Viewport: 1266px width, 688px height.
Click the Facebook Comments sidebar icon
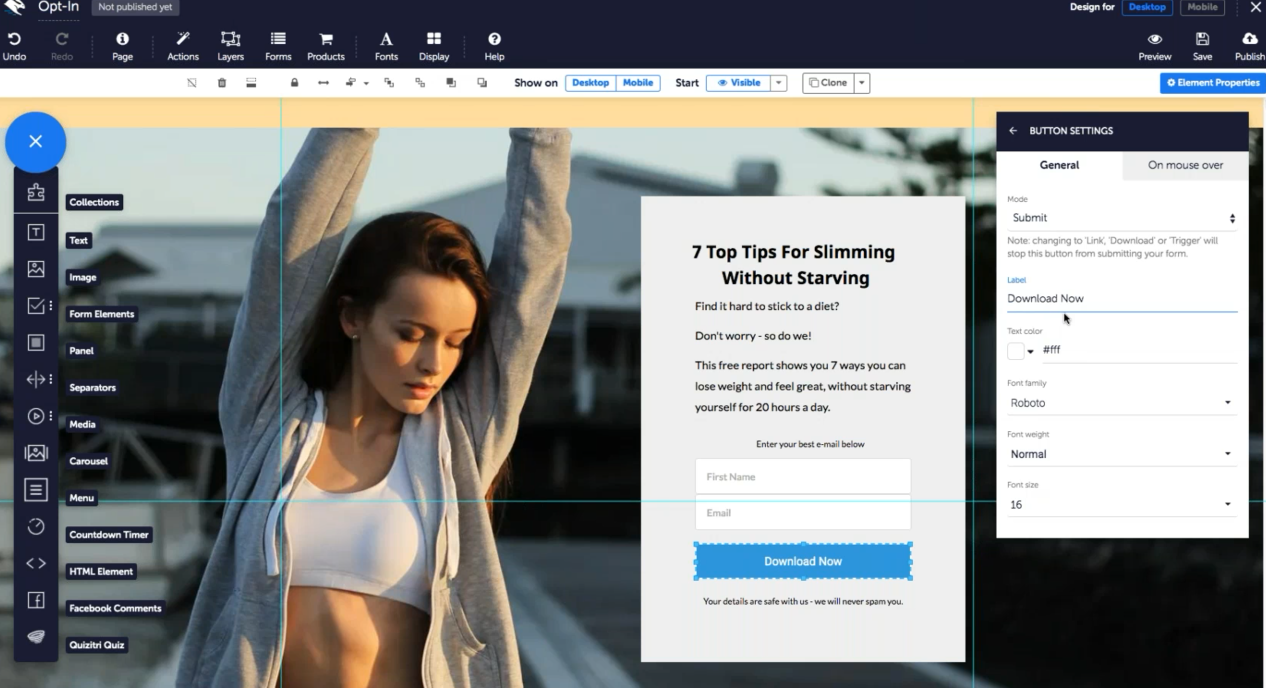pos(36,600)
